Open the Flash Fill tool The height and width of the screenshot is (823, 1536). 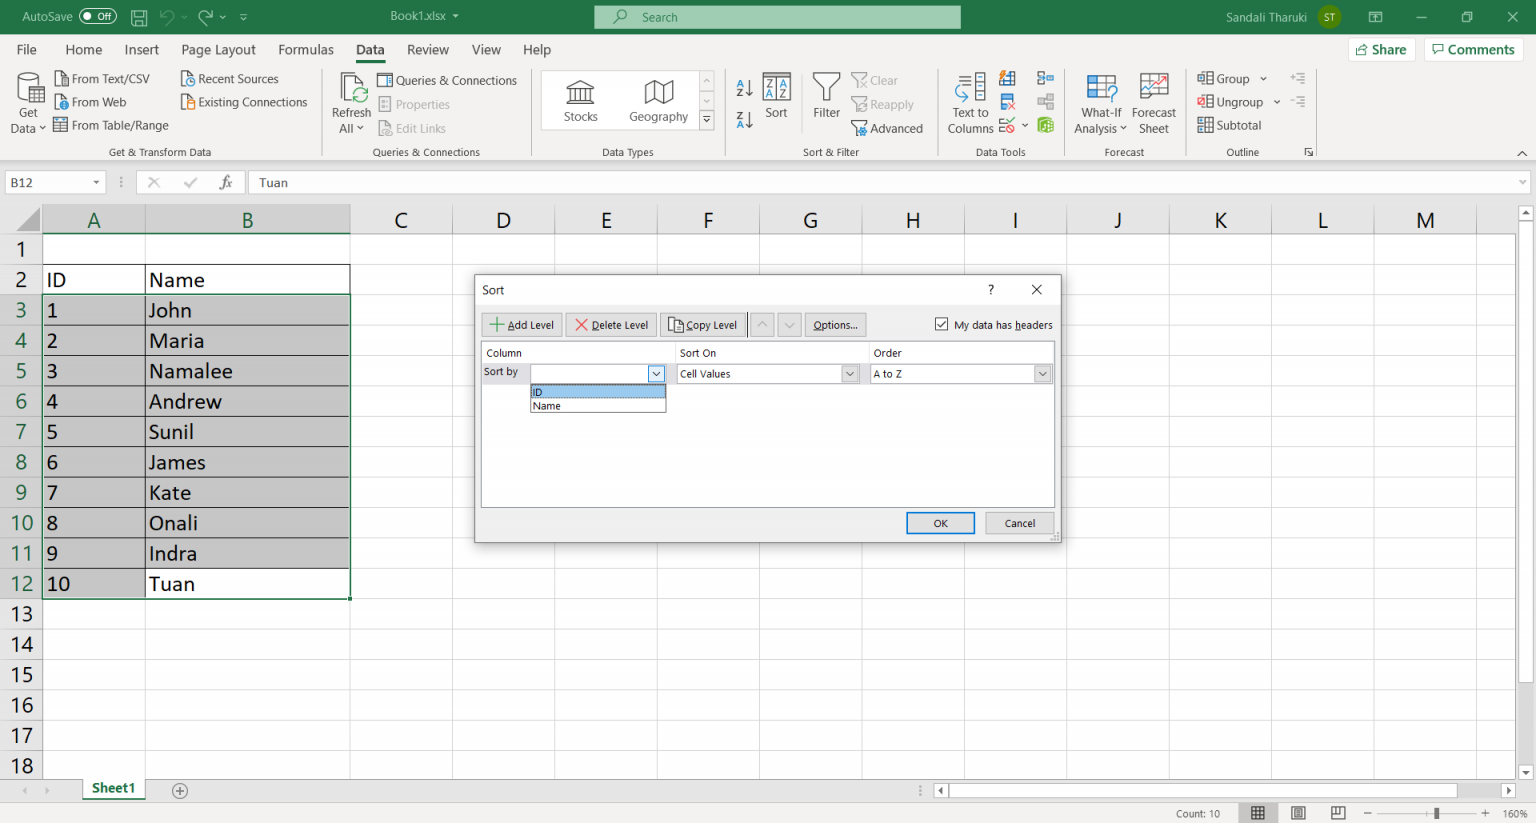click(x=1007, y=79)
